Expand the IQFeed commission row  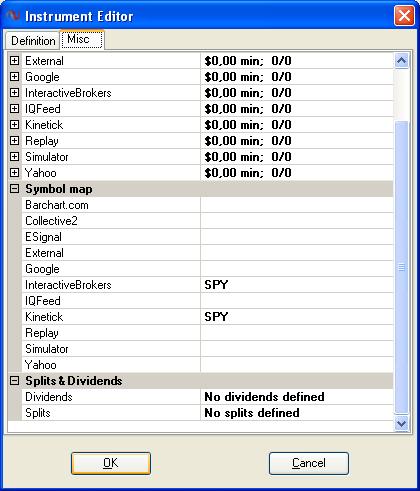click(14, 109)
